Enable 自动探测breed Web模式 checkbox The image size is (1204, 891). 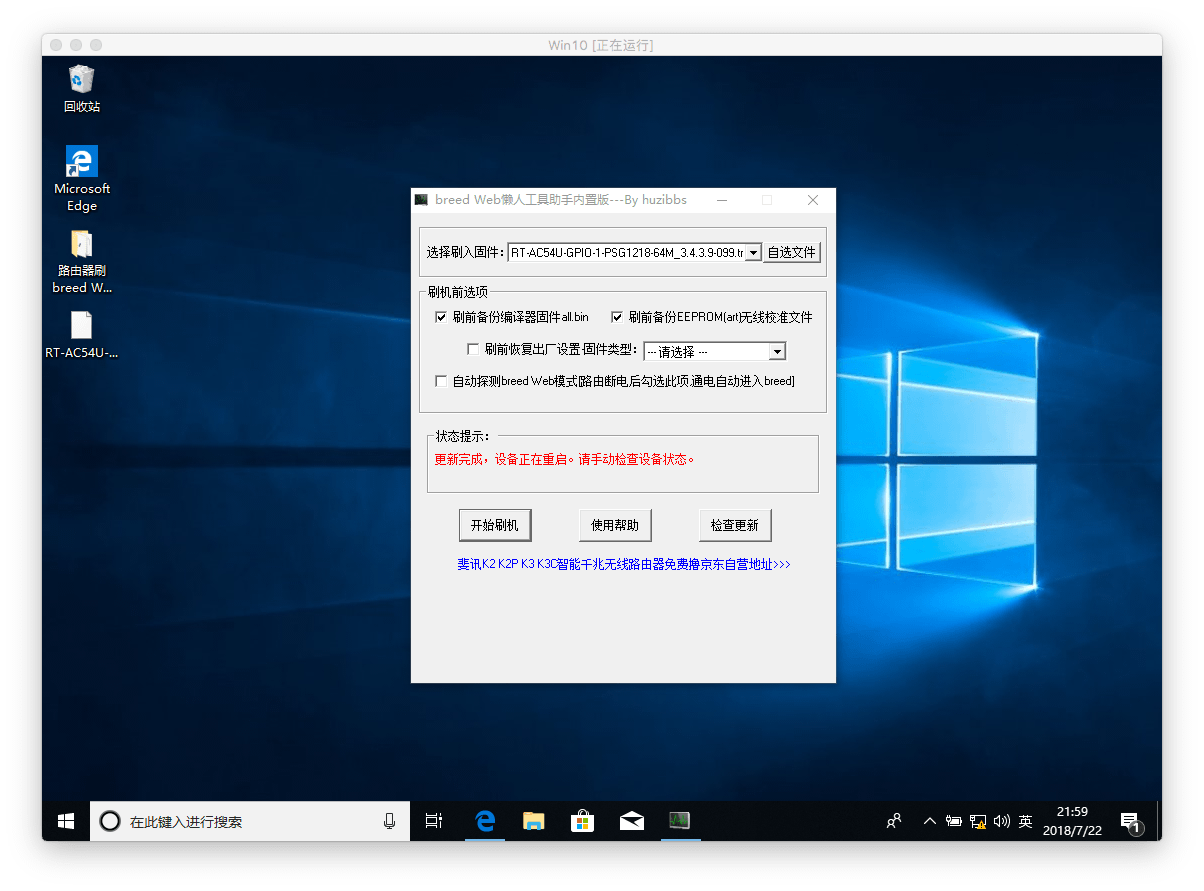[441, 381]
